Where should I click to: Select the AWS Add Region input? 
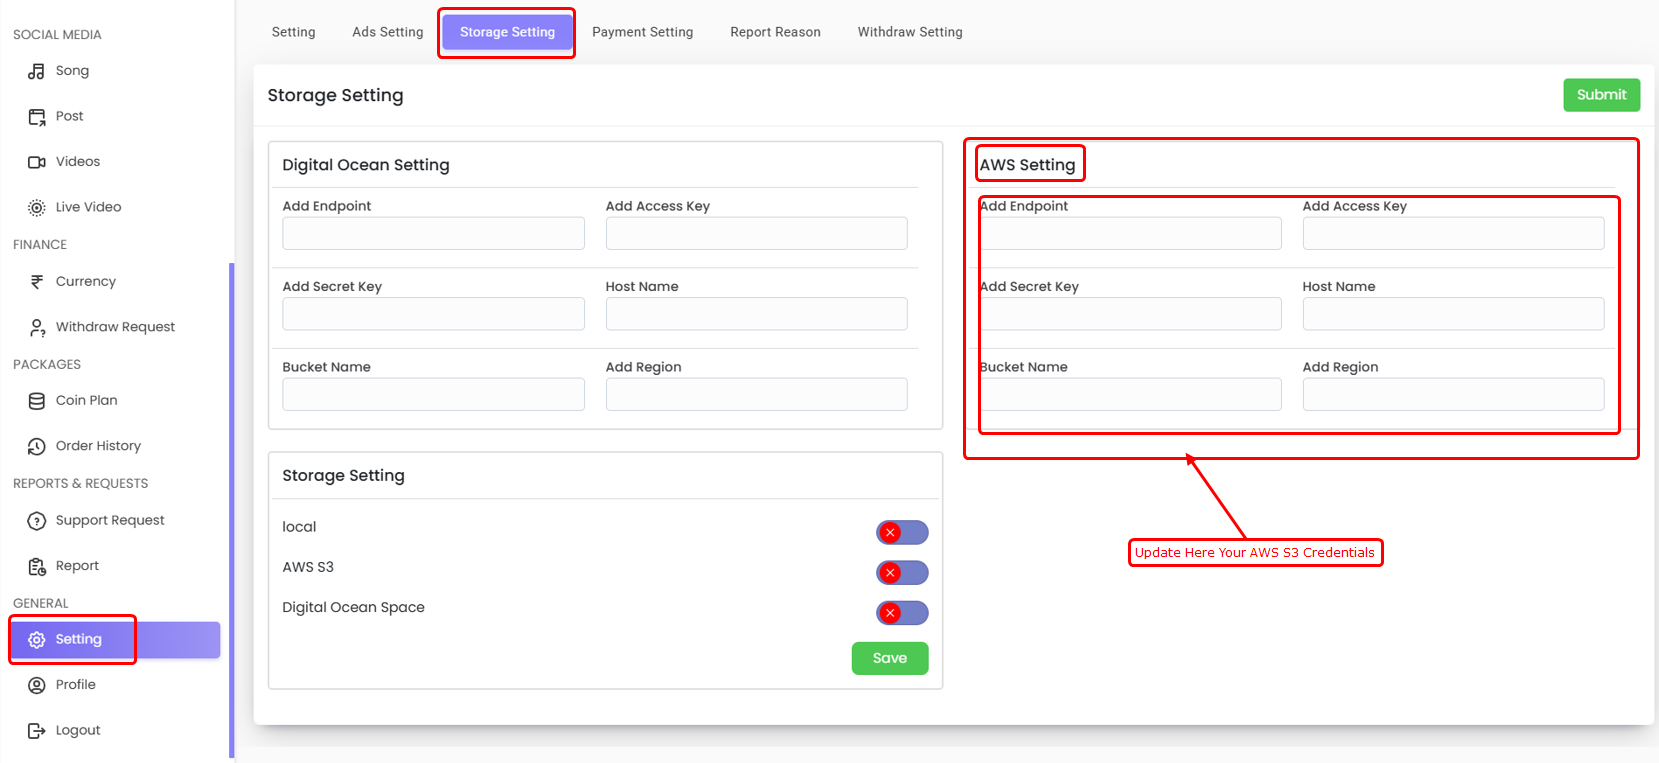(x=1452, y=394)
